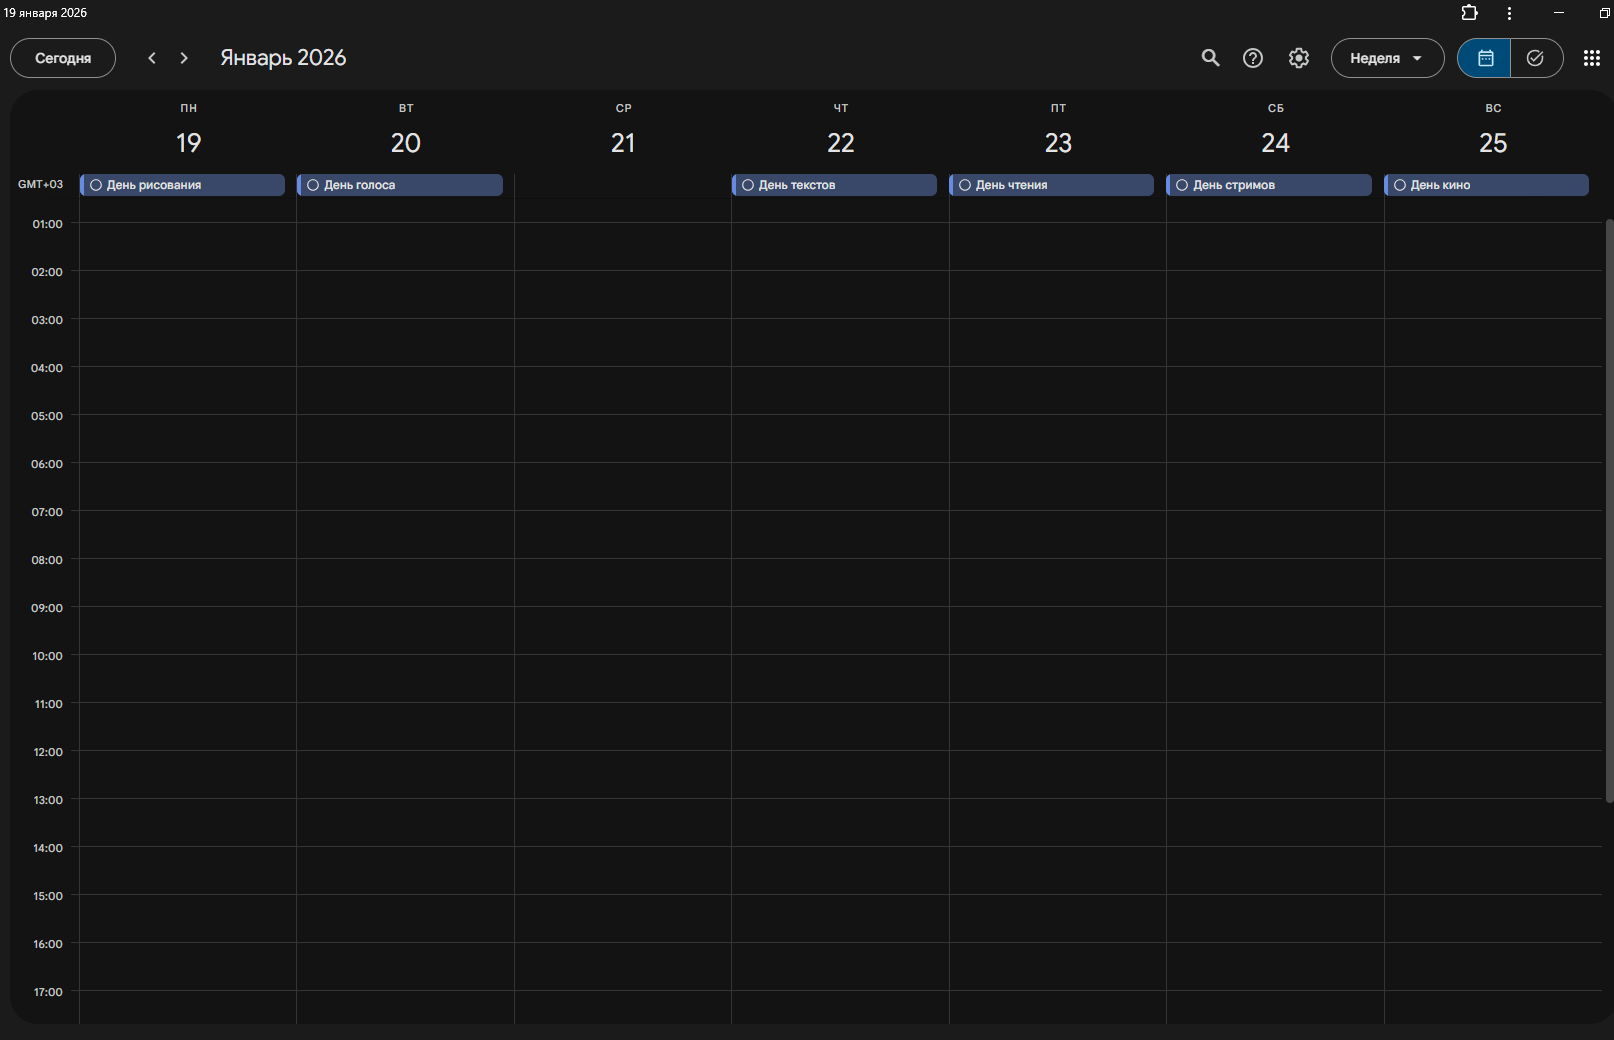
Task: Click the extensions puzzle icon
Action: (1469, 13)
